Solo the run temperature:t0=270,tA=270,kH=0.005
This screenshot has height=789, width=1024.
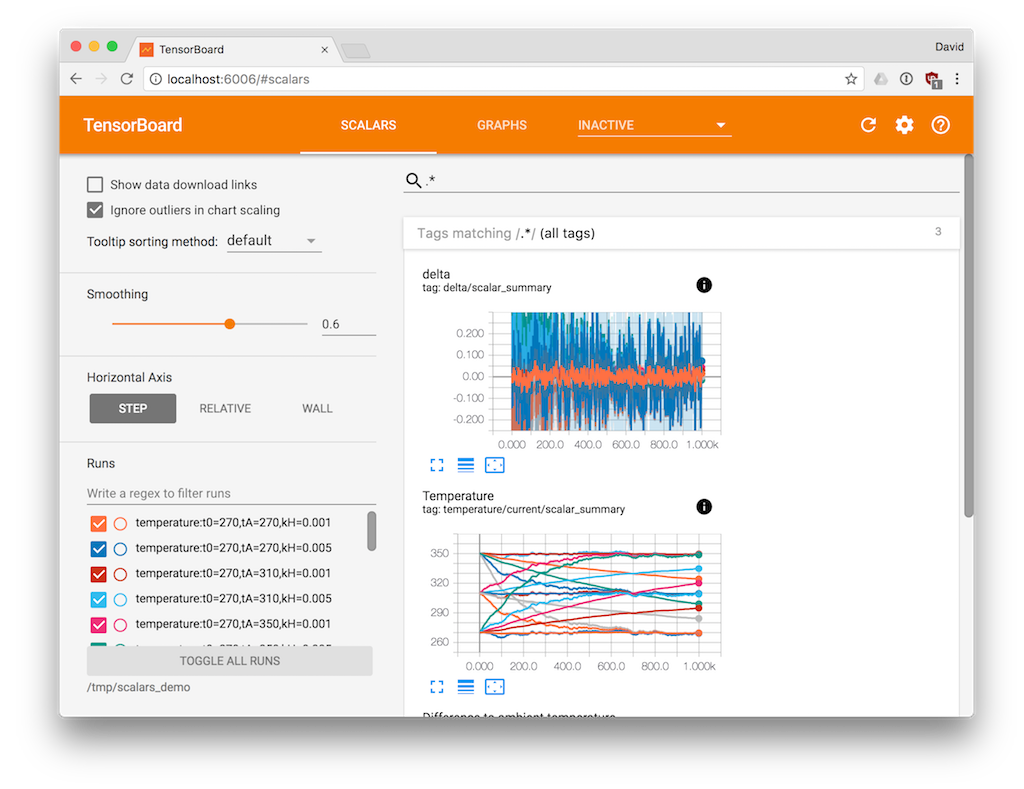[x=120, y=548]
